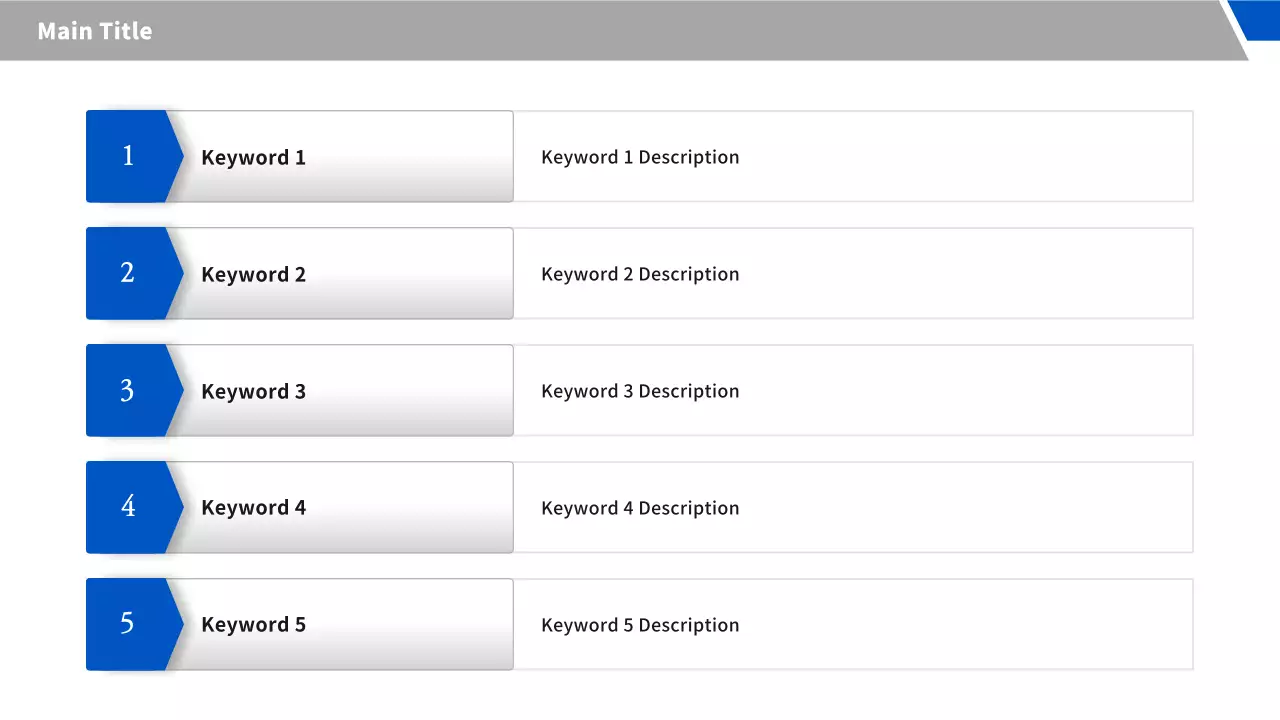Select the Keyword 4 label text
The image size is (1280, 720).
tap(253, 508)
